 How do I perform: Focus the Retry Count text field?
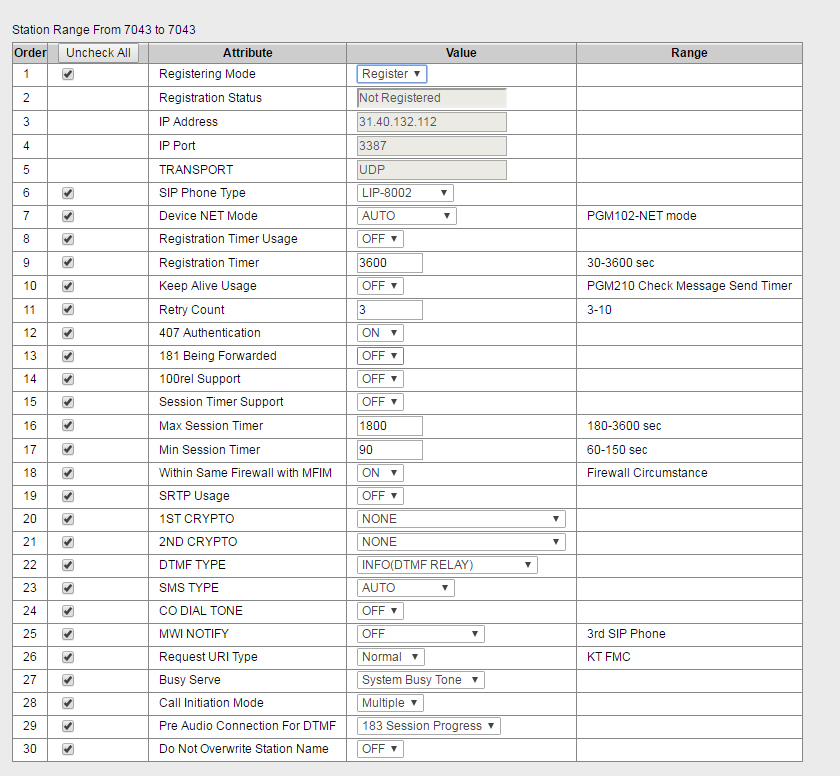[390, 310]
